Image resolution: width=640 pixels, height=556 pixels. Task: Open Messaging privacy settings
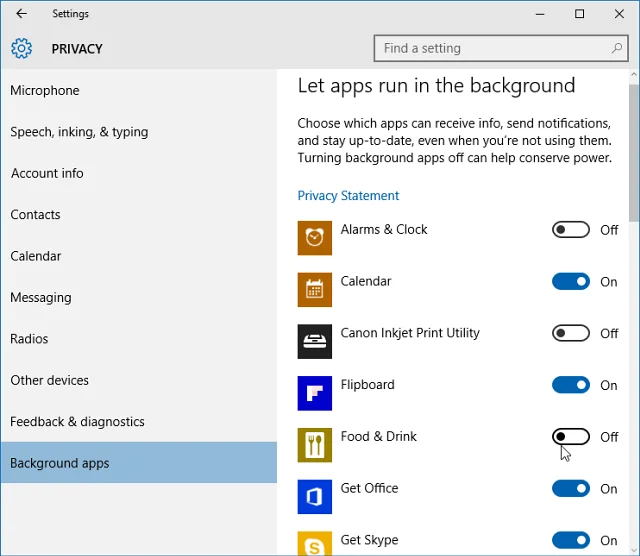pyautogui.click(x=139, y=298)
